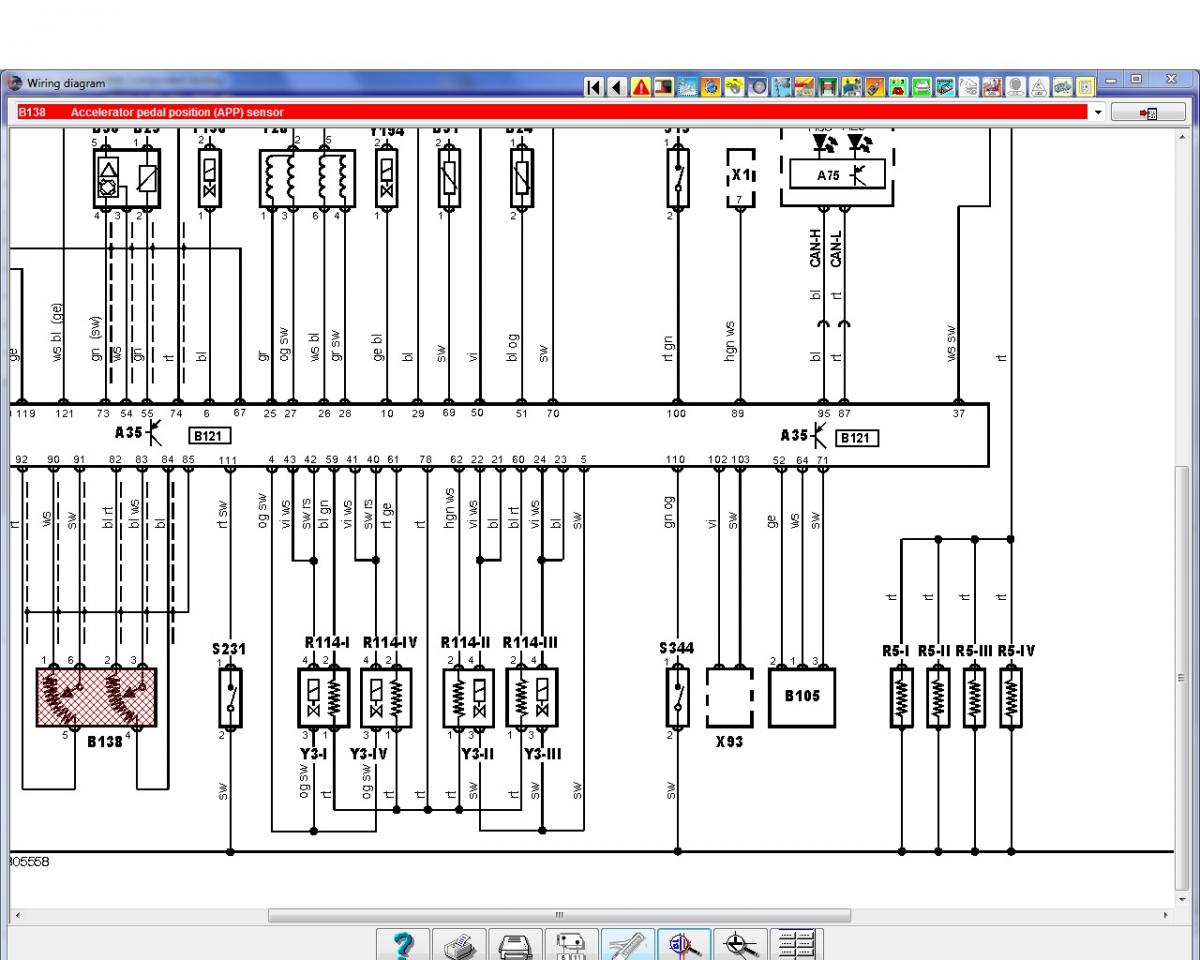1200x960 pixels.
Task: Click the yellow socket icon ending the toolbar
Action: [1084, 87]
